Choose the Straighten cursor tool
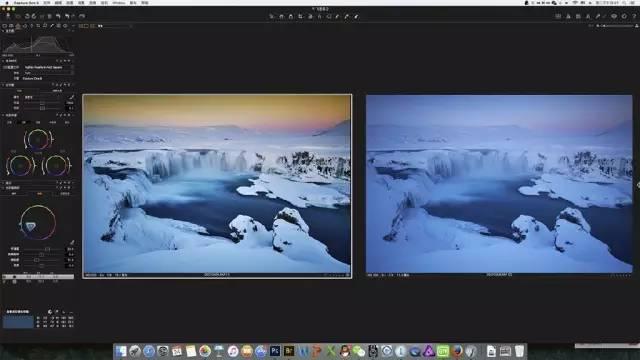640x360 pixels. click(310, 16)
